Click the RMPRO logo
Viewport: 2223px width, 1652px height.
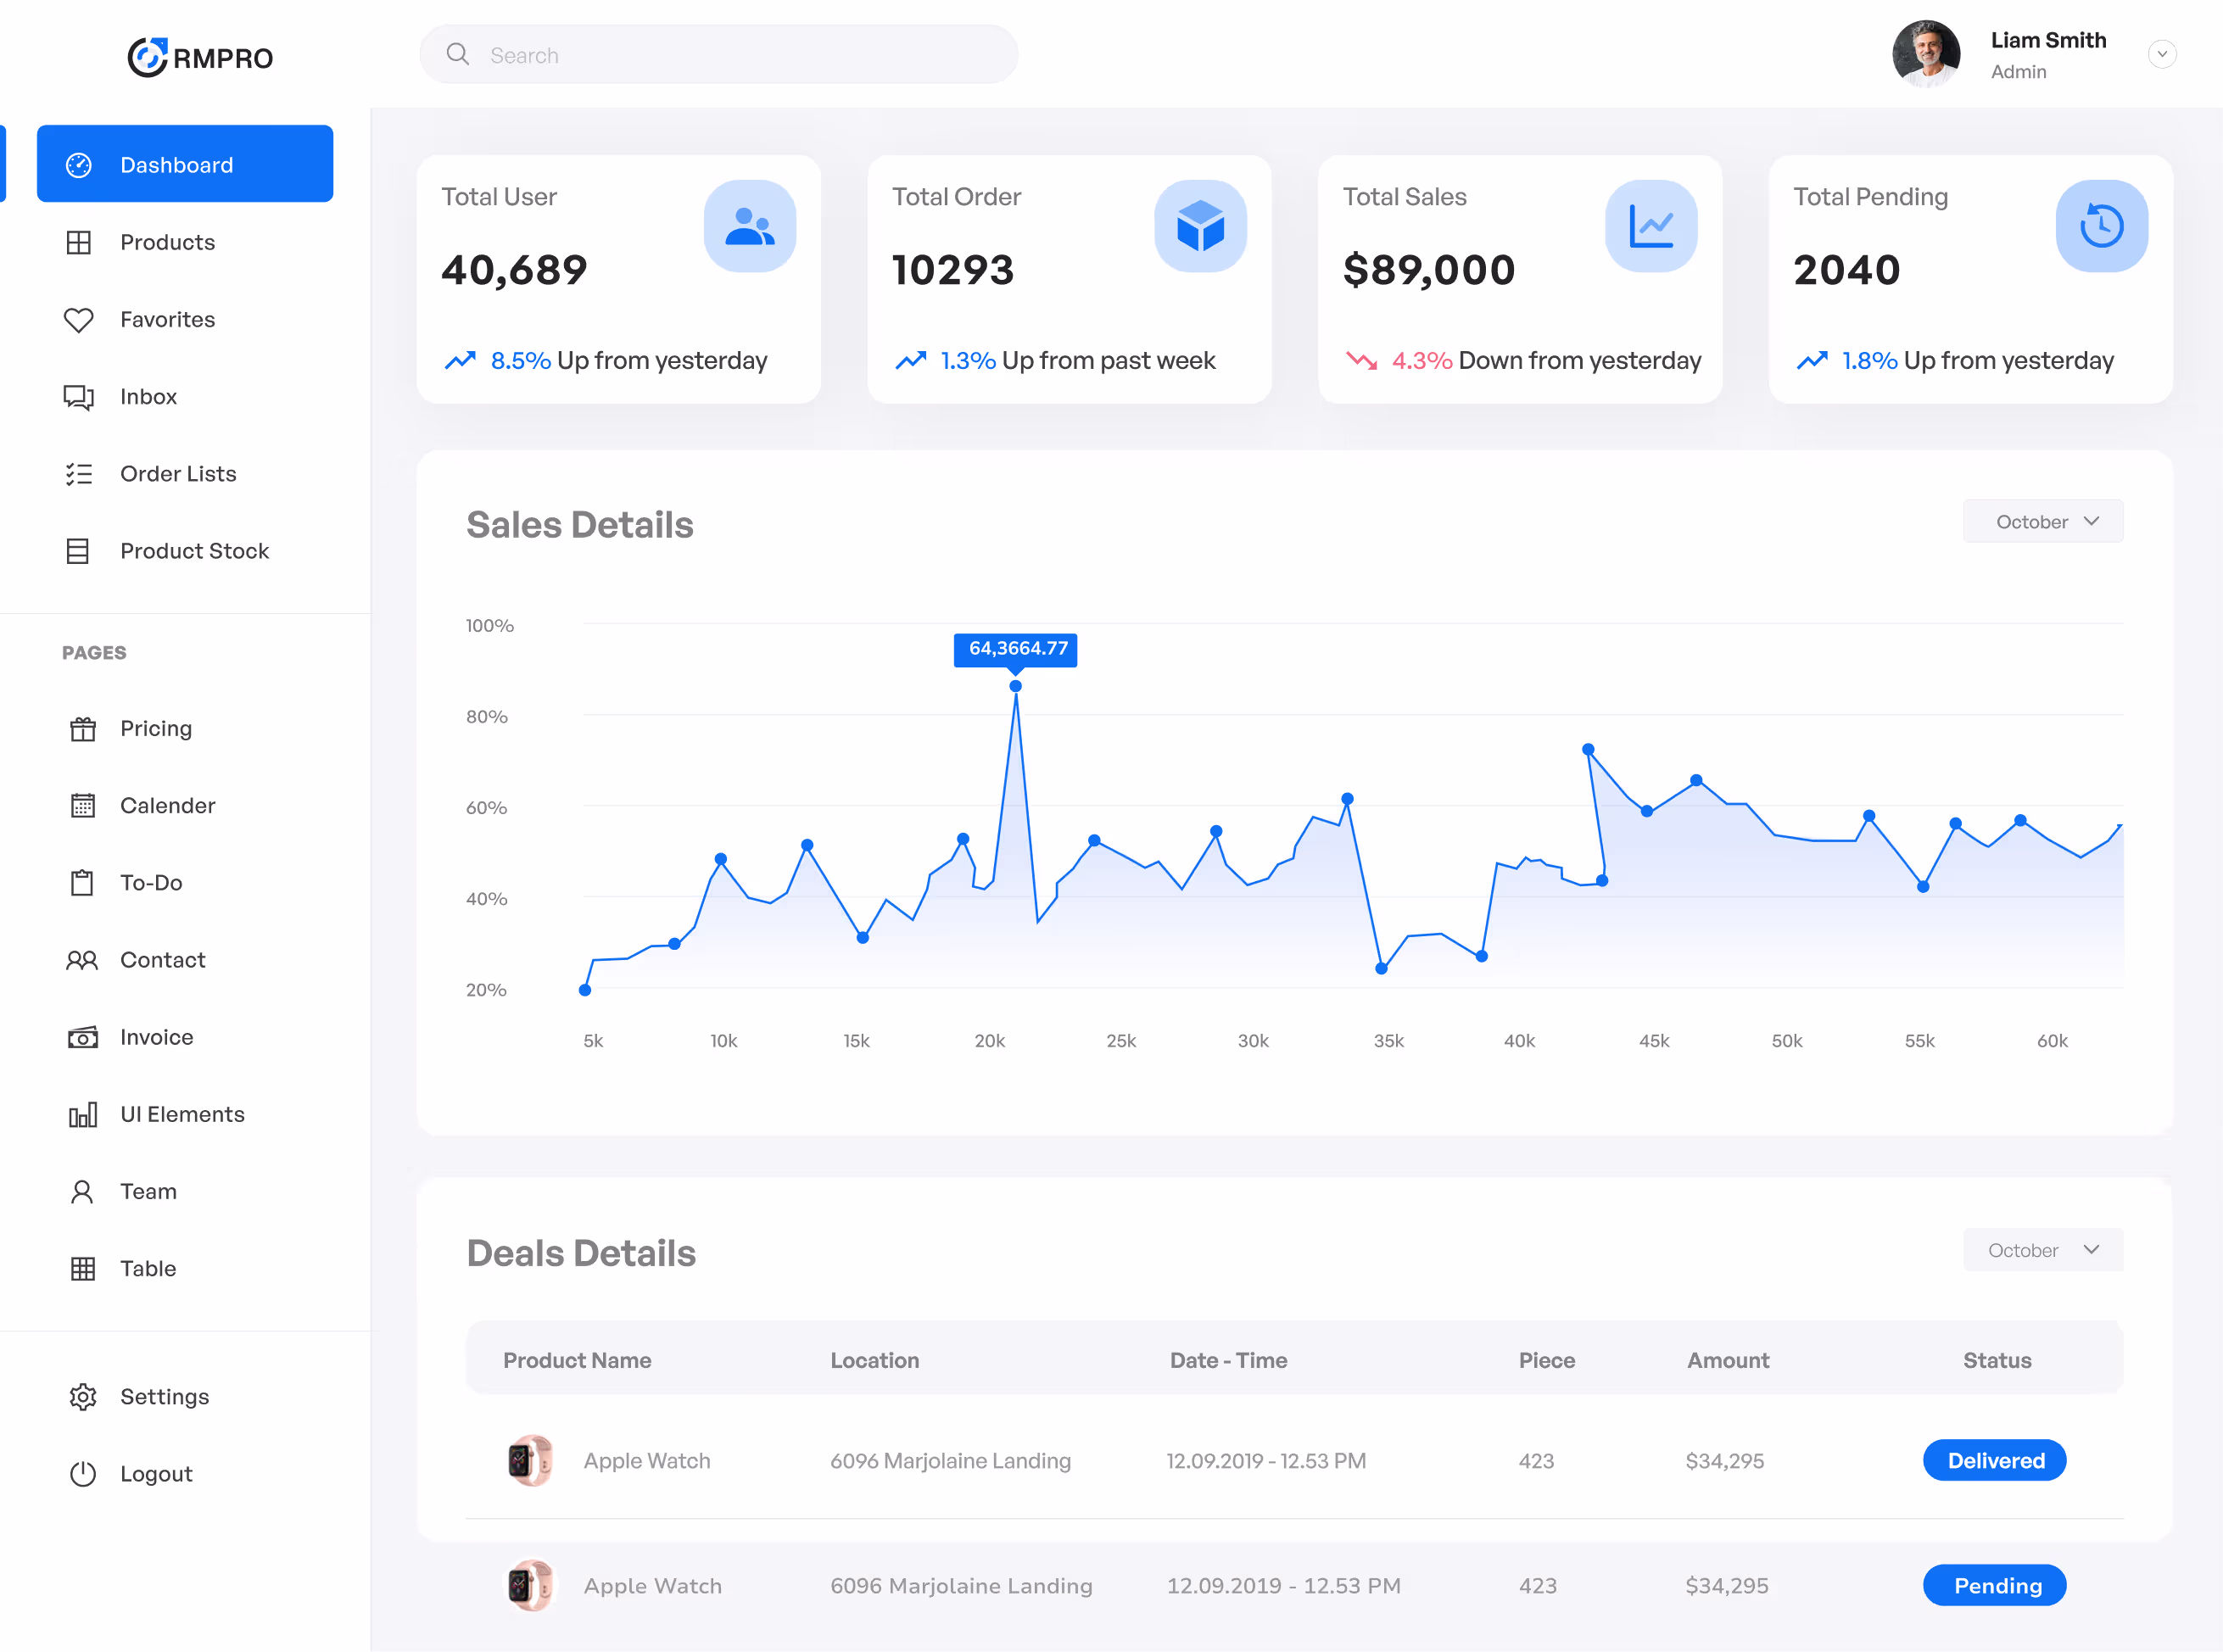[200, 57]
